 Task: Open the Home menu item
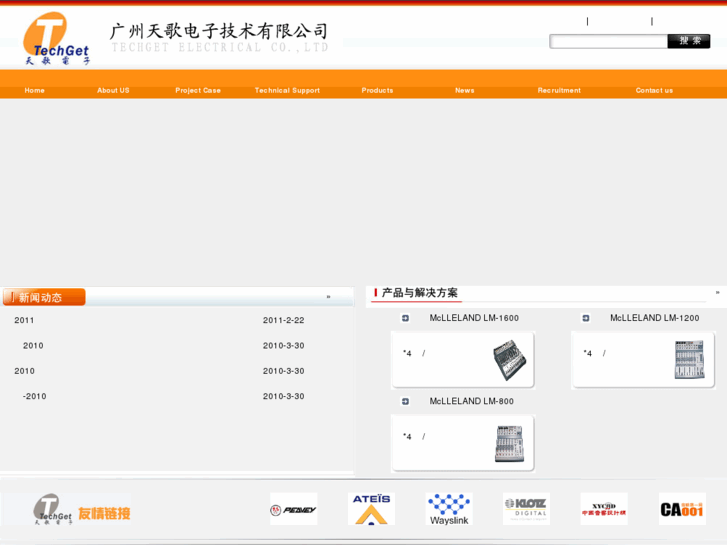[35, 90]
